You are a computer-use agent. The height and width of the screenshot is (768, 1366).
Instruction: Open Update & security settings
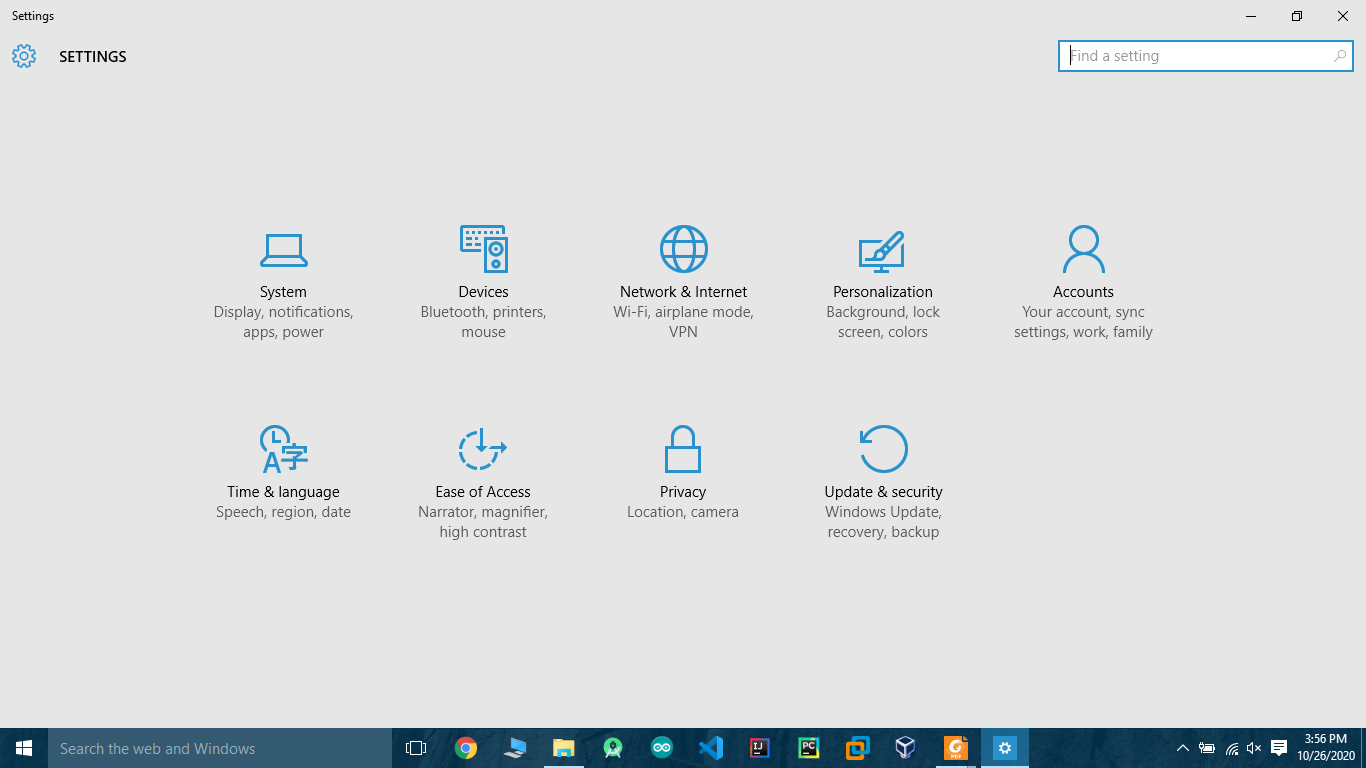point(883,483)
